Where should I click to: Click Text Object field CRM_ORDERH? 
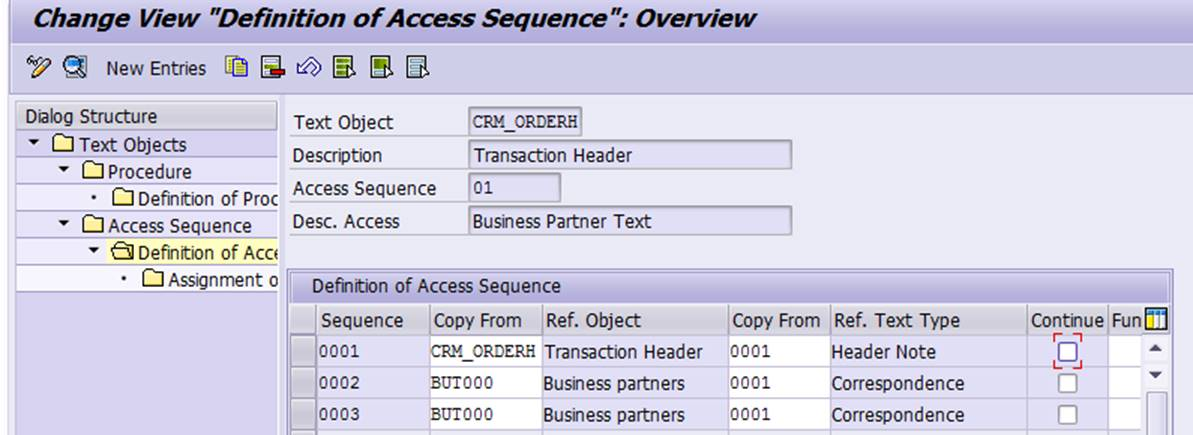click(526, 122)
